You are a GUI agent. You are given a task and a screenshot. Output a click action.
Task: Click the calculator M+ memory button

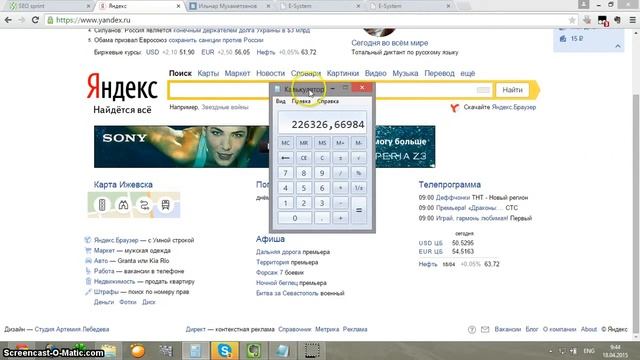coord(340,143)
